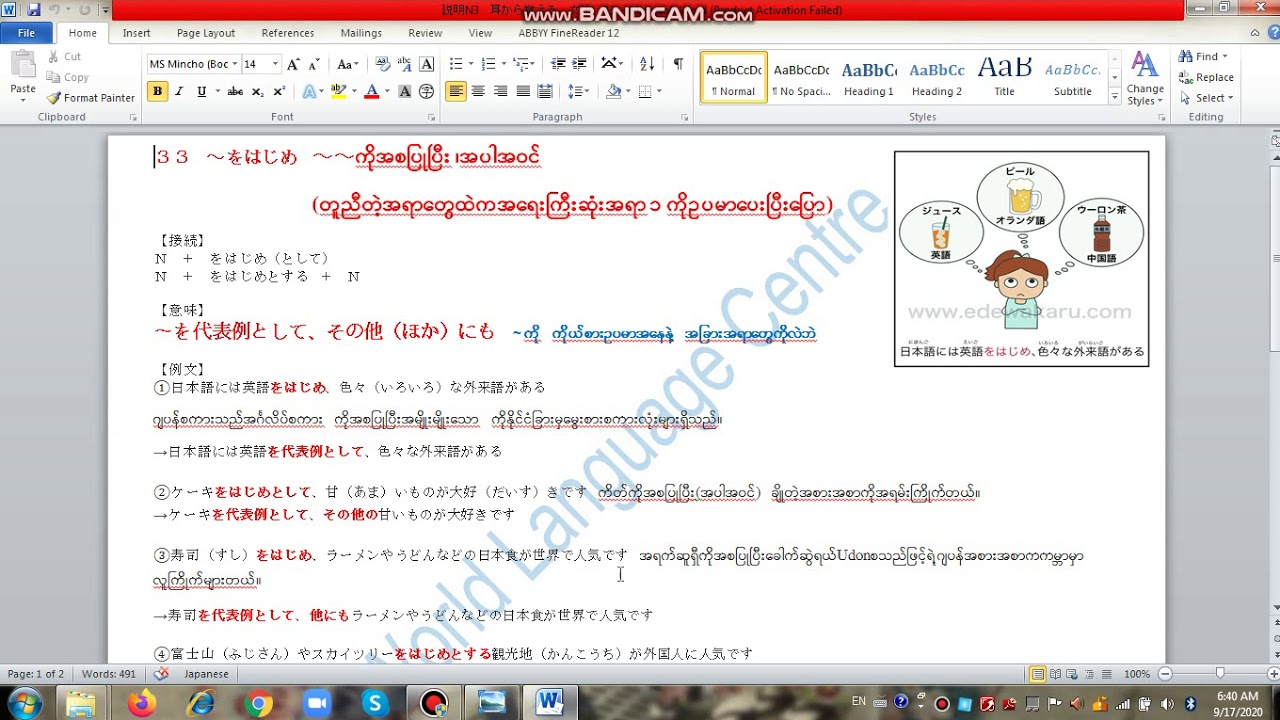
Task: Click Decrease Indent icon
Action: (558, 64)
